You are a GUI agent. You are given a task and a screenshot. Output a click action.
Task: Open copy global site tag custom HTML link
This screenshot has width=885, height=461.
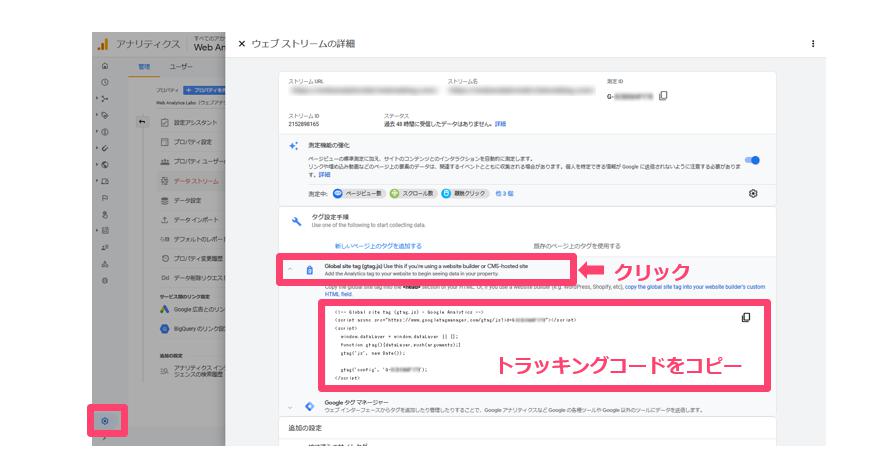(545, 290)
